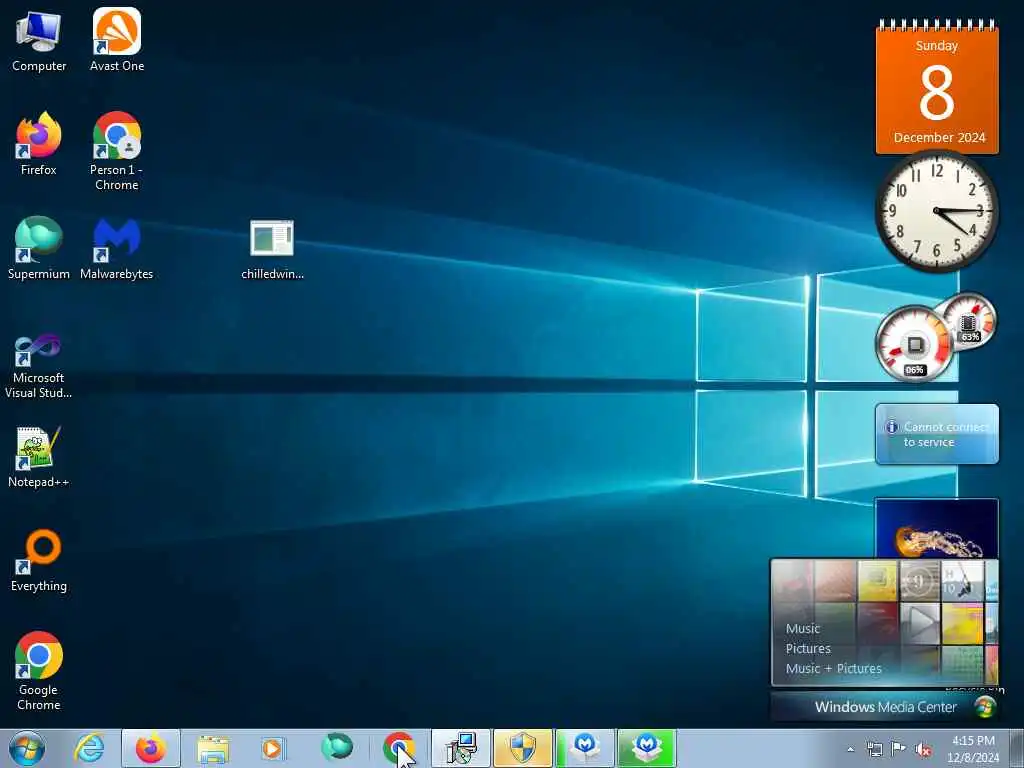1024x768 pixels.
Task: Select the Malwarebytes desktop shortcut
Action: click(117, 248)
